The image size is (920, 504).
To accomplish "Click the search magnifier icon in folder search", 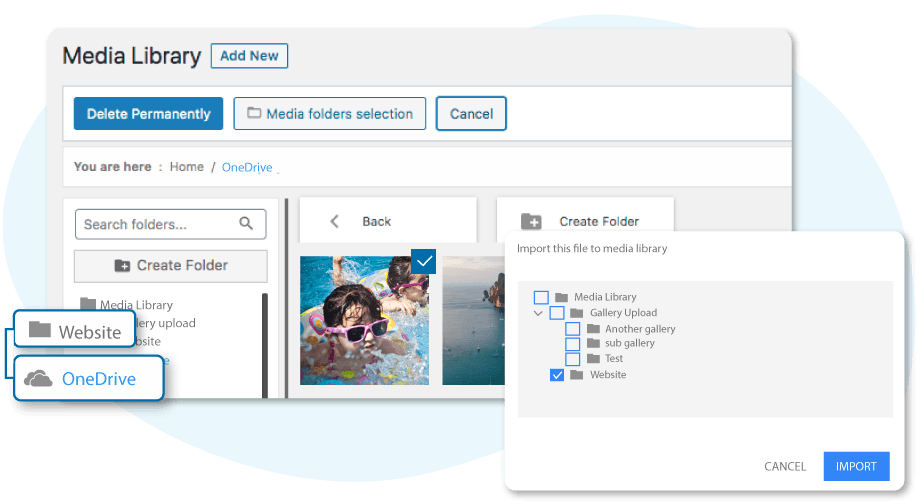I will click(x=246, y=224).
